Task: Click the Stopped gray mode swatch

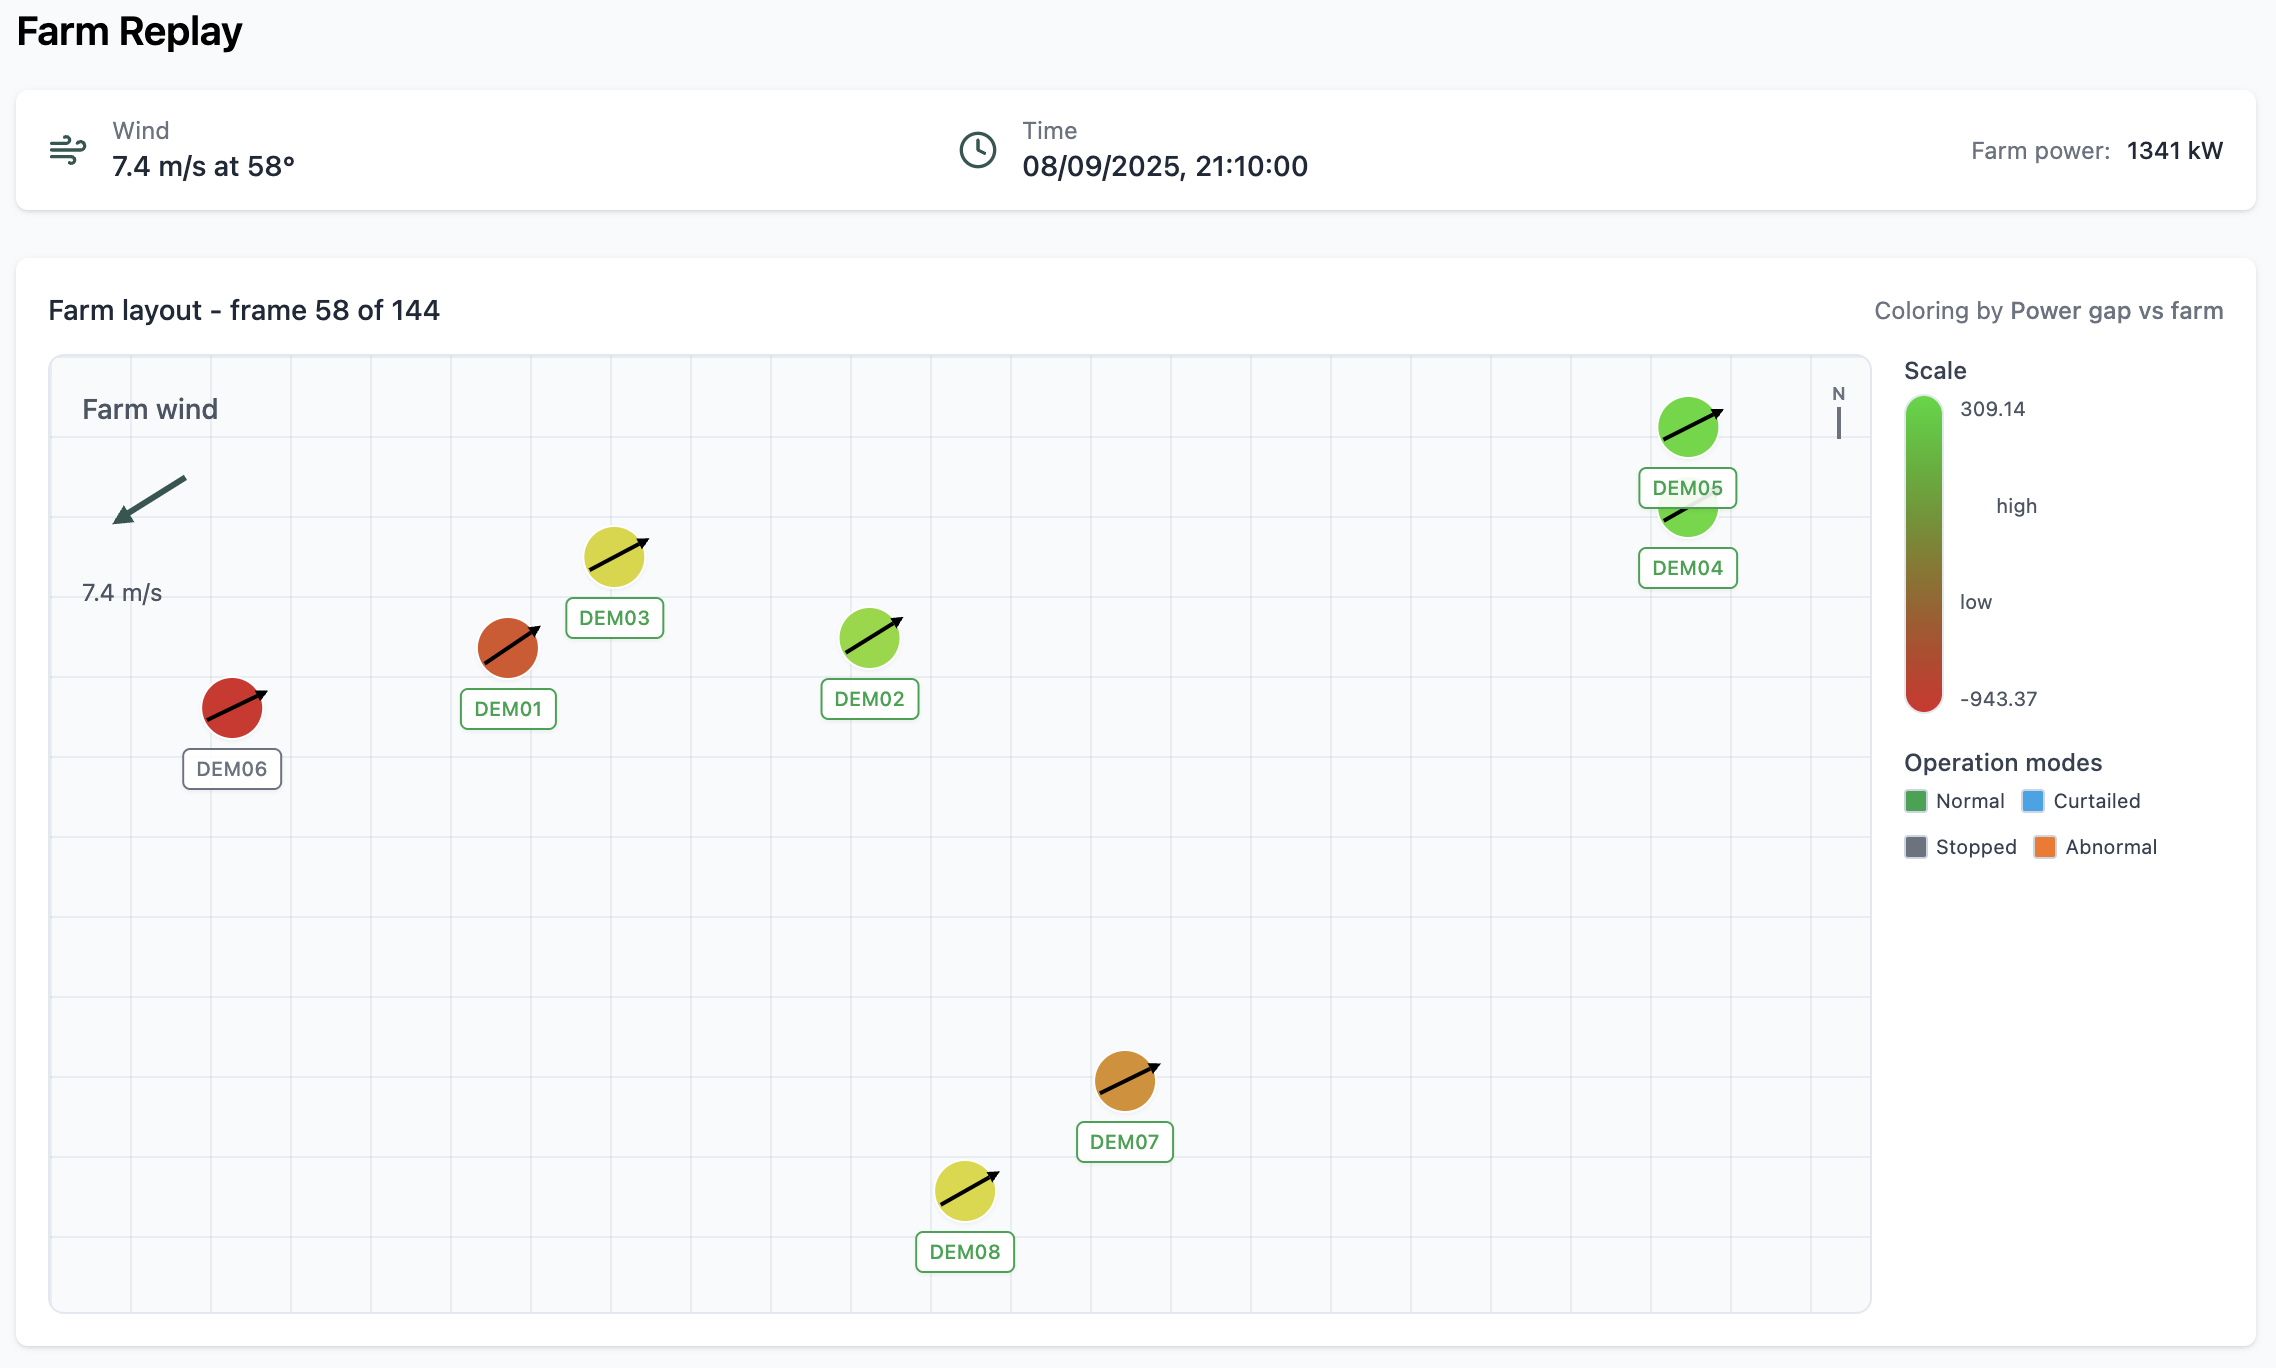Action: [1916, 847]
